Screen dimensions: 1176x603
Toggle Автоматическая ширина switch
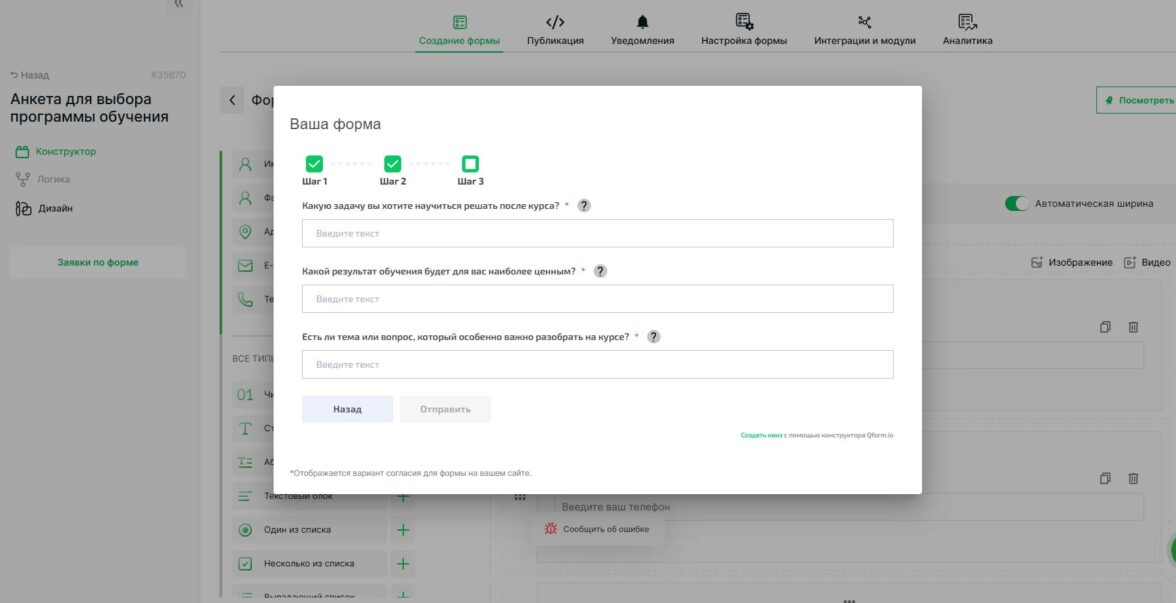click(x=1016, y=204)
